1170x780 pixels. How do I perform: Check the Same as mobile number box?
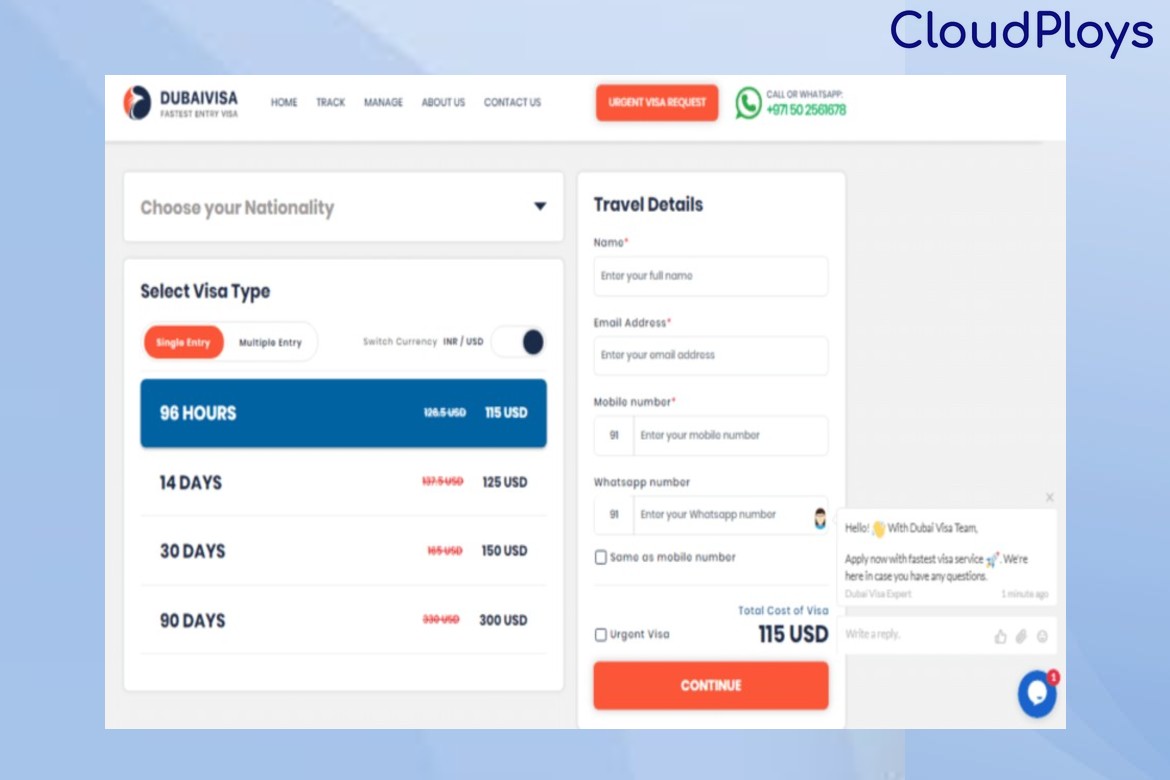pyautogui.click(x=601, y=558)
